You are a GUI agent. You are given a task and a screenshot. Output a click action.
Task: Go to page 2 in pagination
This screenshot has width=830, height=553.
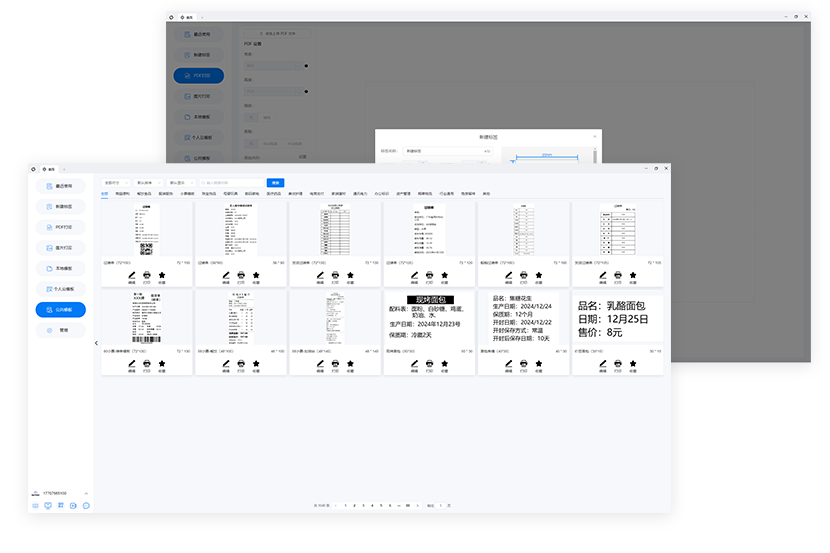point(353,506)
